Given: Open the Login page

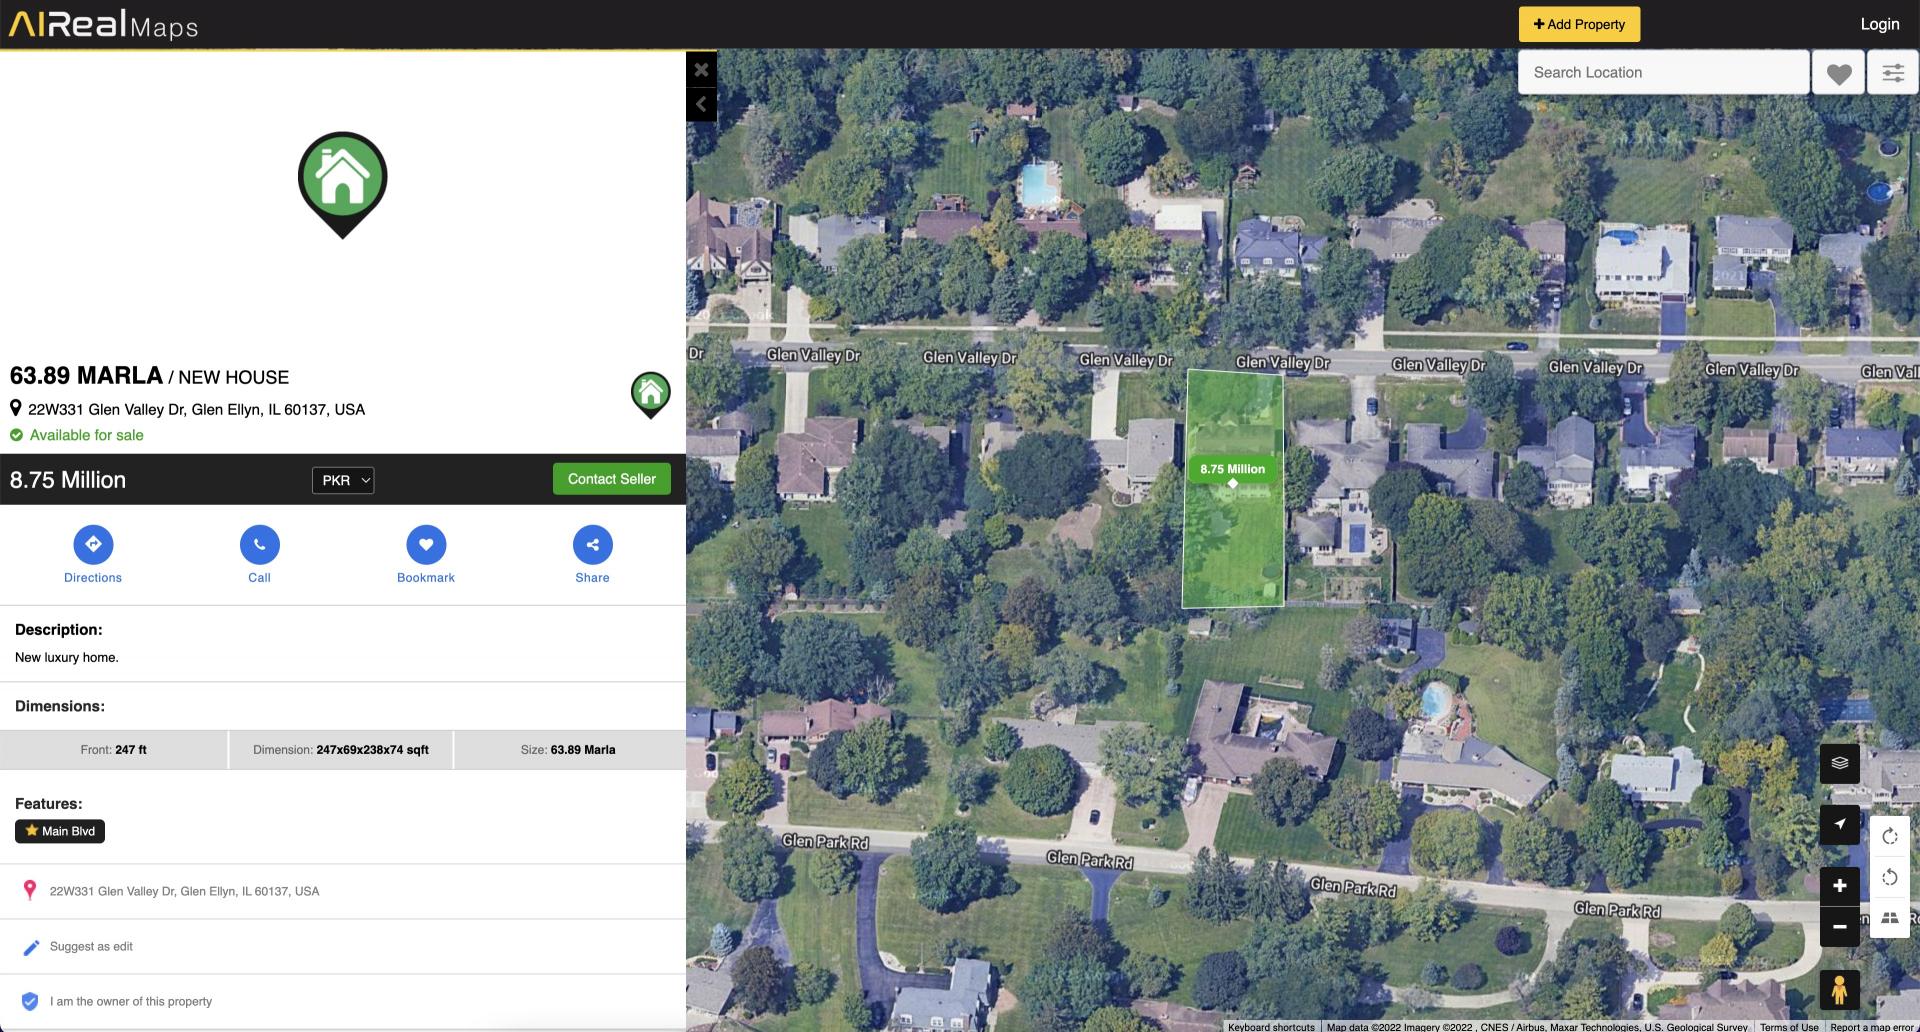Looking at the screenshot, I should pos(1879,24).
